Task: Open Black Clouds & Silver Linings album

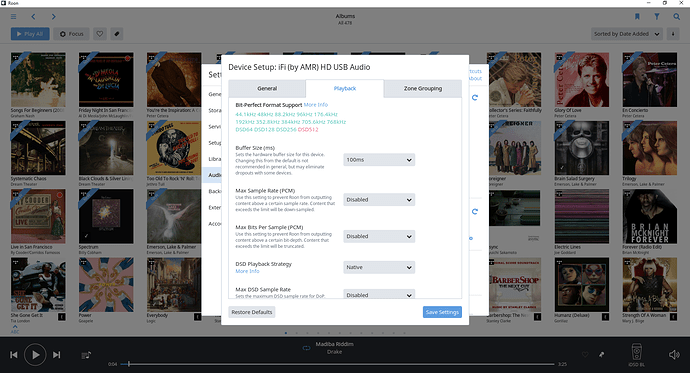Action: coord(106,148)
